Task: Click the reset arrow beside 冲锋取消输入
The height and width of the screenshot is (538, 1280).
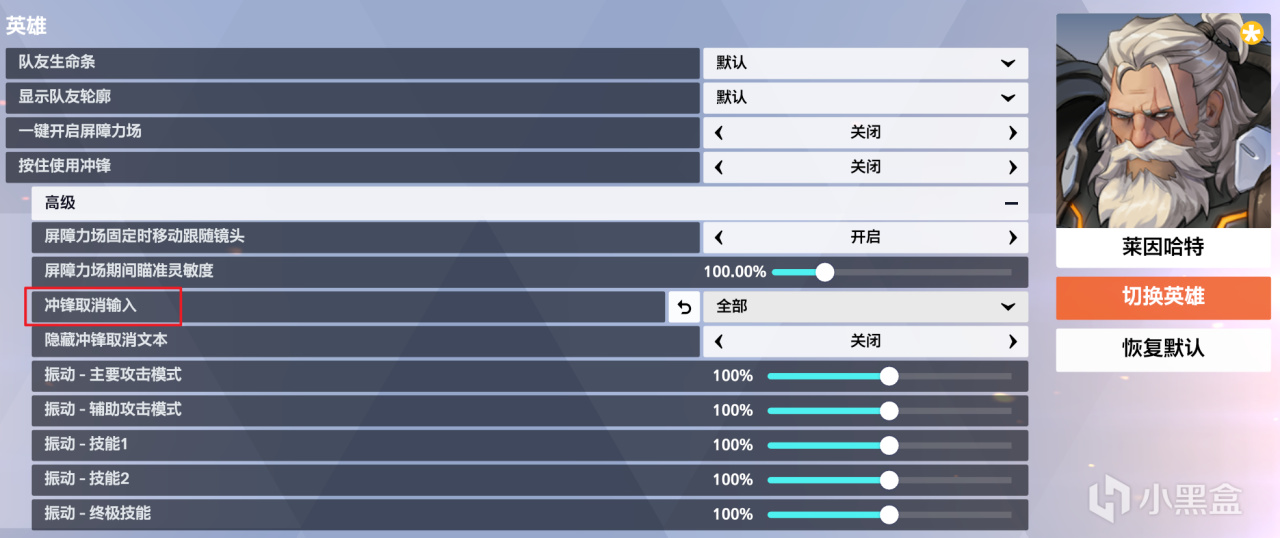Action: click(684, 307)
